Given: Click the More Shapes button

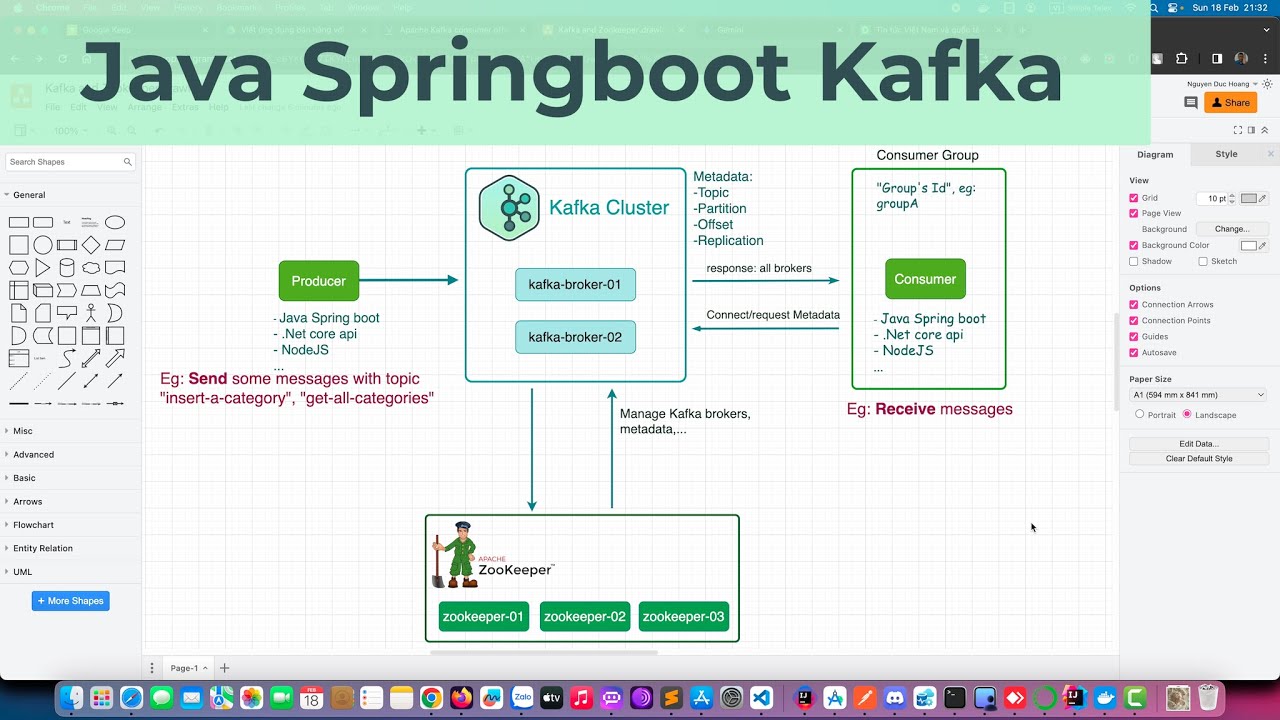Looking at the screenshot, I should pos(70,601).
